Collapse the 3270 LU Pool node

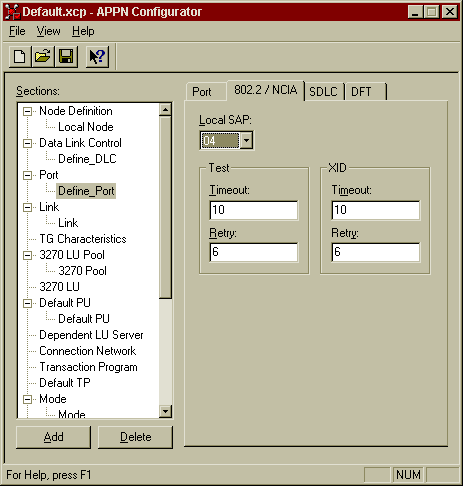(x=27, y=255)
